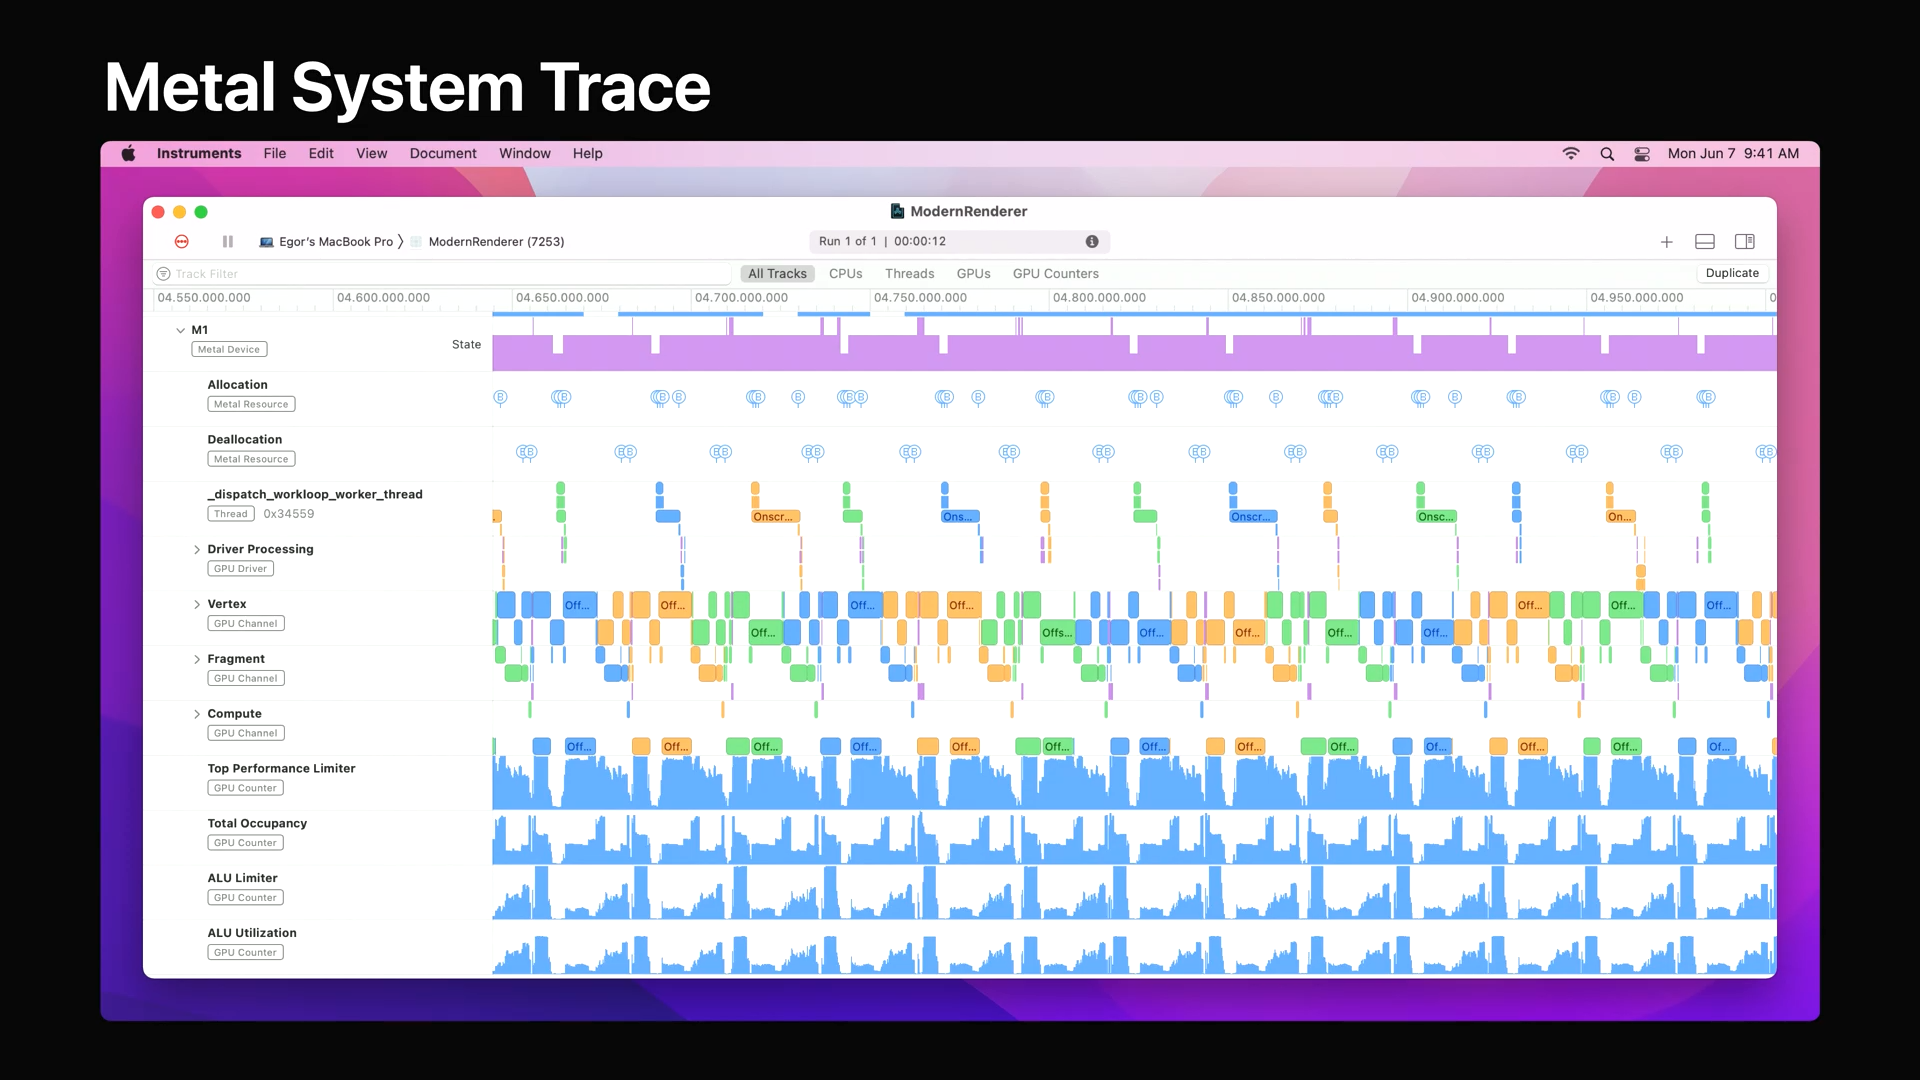This screenshot has width=1920, height=1080.
Task: Open the macOS Control Center icon
Action: pyautogui.click(x=1642, y=154)
